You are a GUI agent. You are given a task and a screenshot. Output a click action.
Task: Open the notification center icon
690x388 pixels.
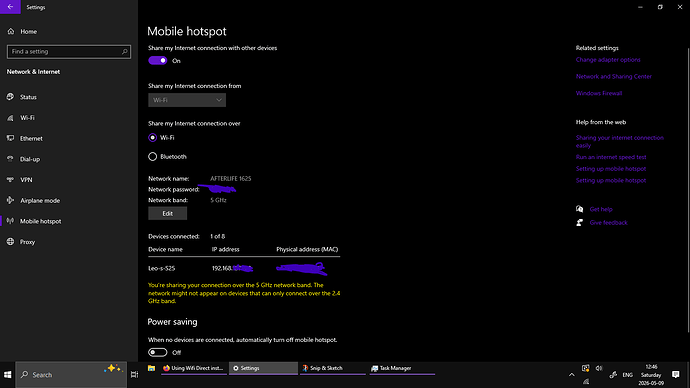676,375
